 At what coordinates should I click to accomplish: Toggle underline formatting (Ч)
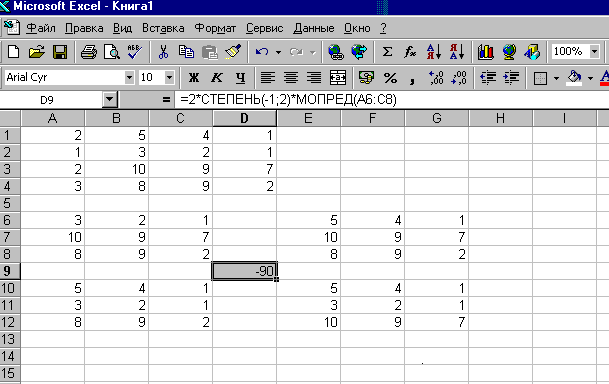pyautogui.click(x=240, y=78)
